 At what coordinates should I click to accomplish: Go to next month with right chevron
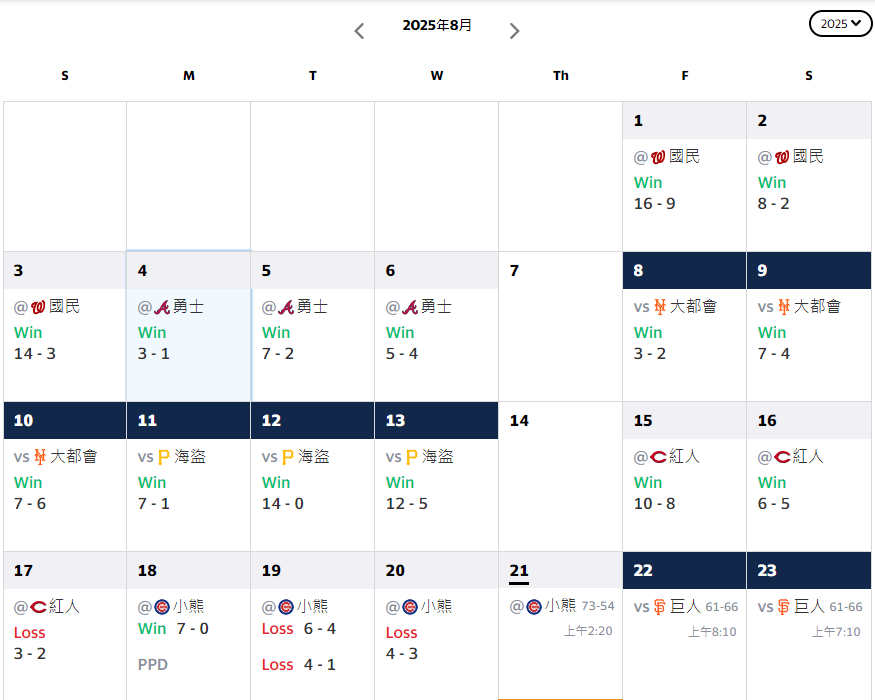click(x=514, y=31)
